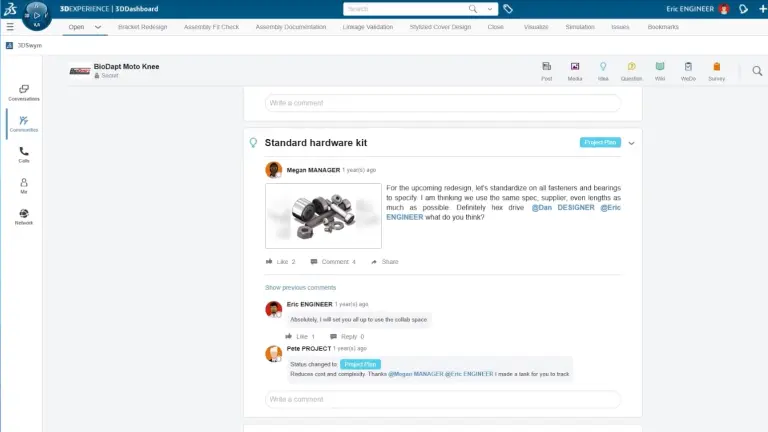This screenshot has height=432, width=768.
Task: Open the Close tab
Action: (496, 27)
